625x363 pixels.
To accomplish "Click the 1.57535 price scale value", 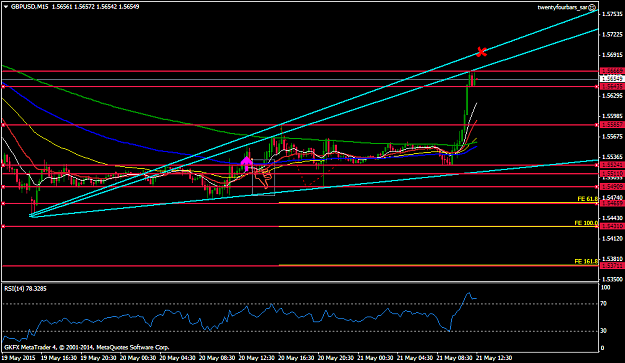I will click(x=611, y=14).
